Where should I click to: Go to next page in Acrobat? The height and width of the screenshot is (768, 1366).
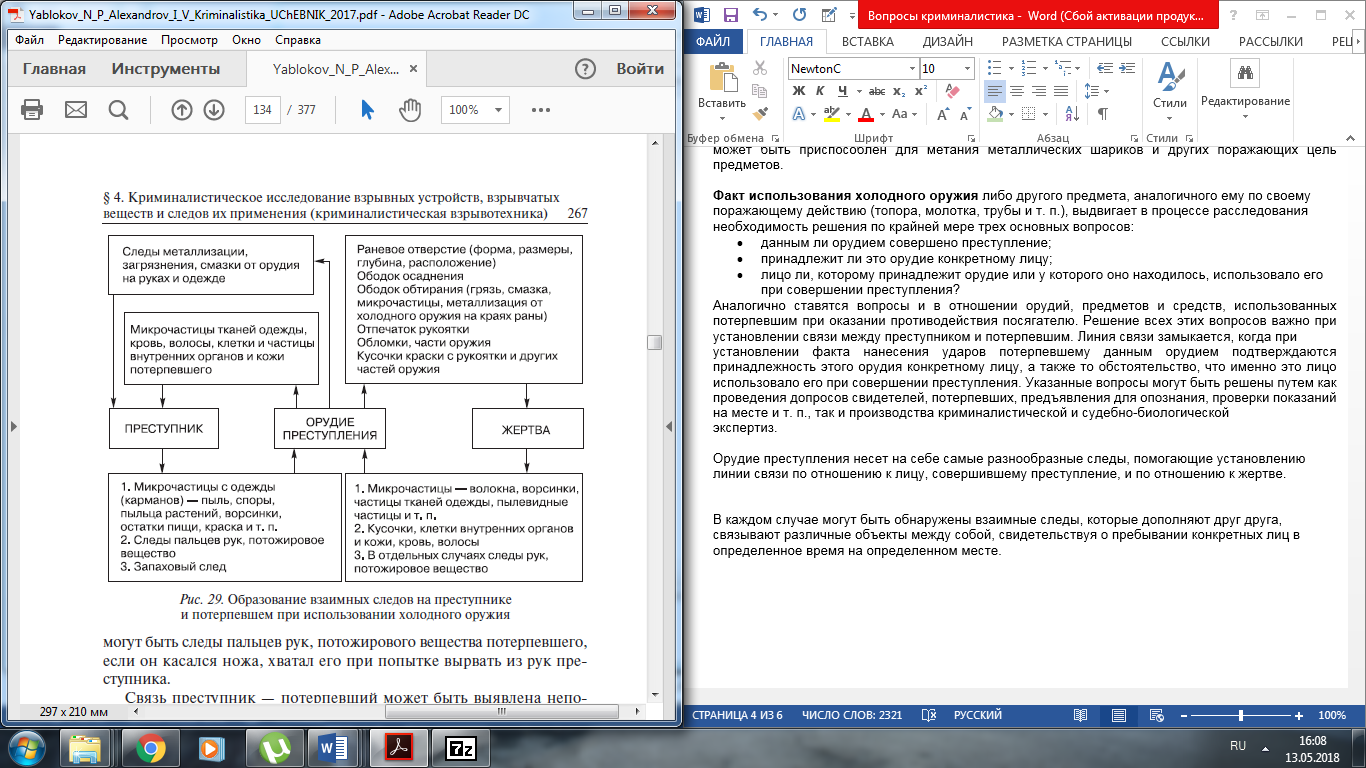click(213, 110)
